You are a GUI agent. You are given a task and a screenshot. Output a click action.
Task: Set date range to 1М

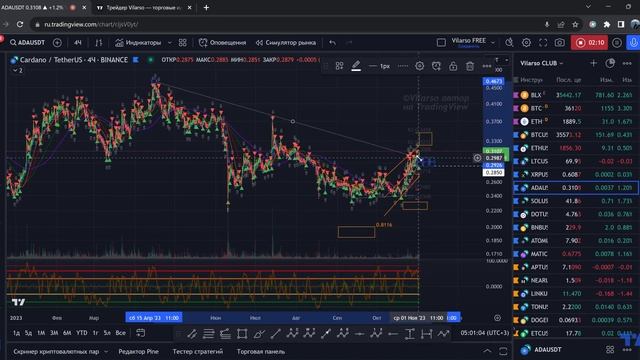[x=41, y=333]
